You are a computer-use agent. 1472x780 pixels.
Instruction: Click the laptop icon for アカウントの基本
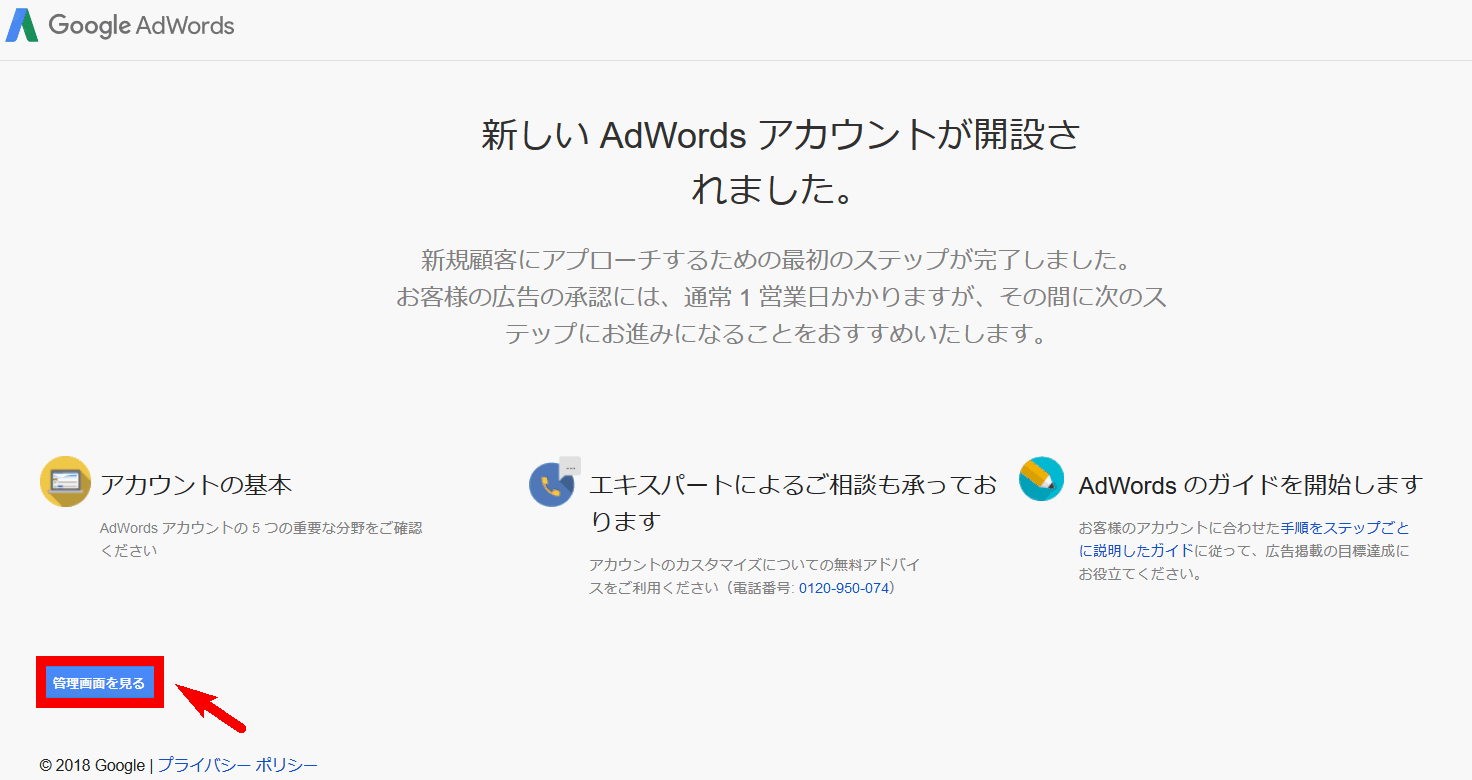[65, 481]
